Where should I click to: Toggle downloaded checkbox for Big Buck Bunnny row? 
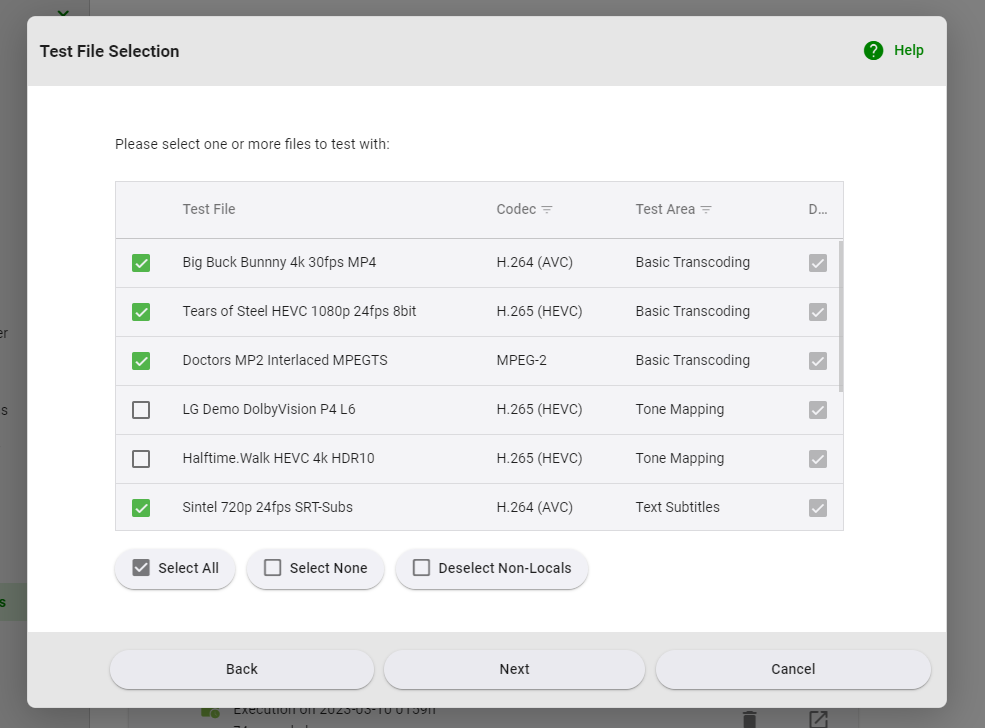(x=817, y=263)
